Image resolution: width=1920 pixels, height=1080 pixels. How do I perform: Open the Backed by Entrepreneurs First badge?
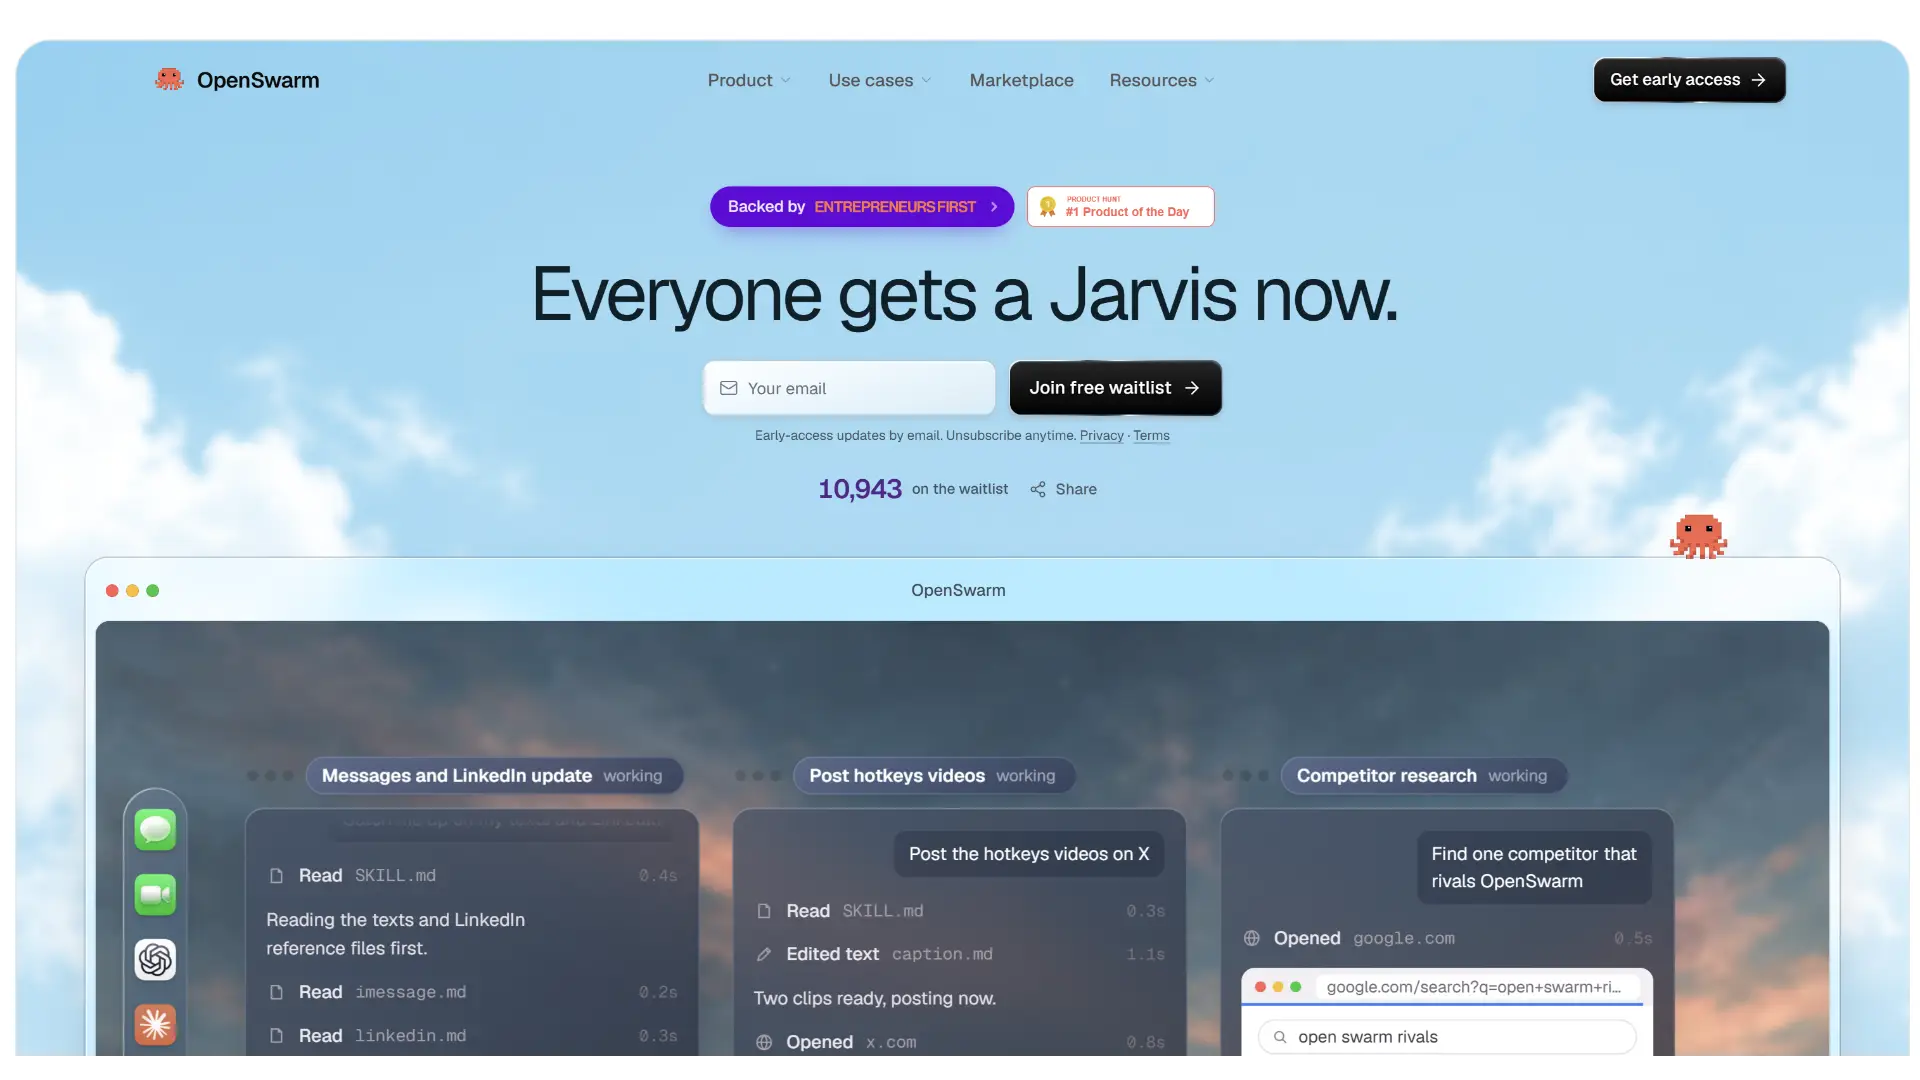[x=862, y=207]
